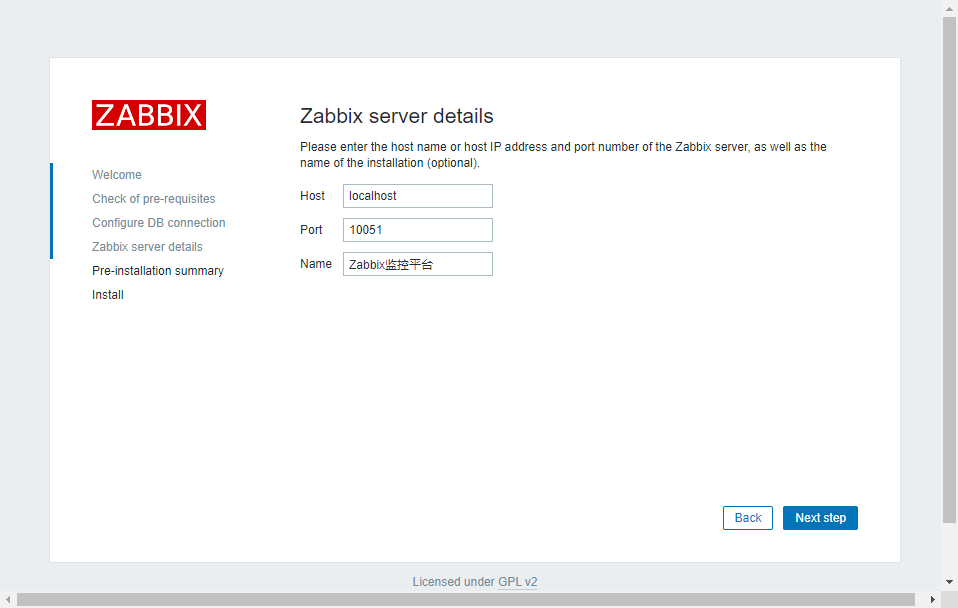Click the scroll down arrow

949,582
